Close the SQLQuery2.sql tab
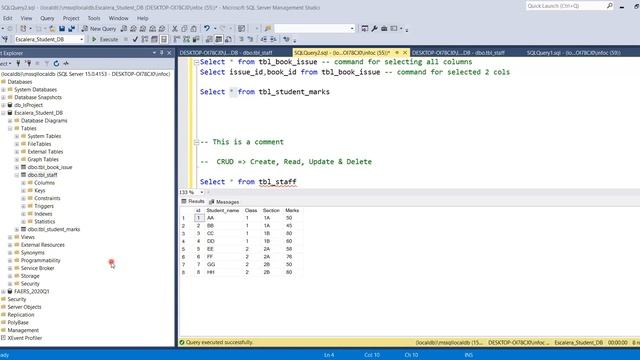Image resolution: width=640 pixels, height=360 pixels. (x=405, y=53)
